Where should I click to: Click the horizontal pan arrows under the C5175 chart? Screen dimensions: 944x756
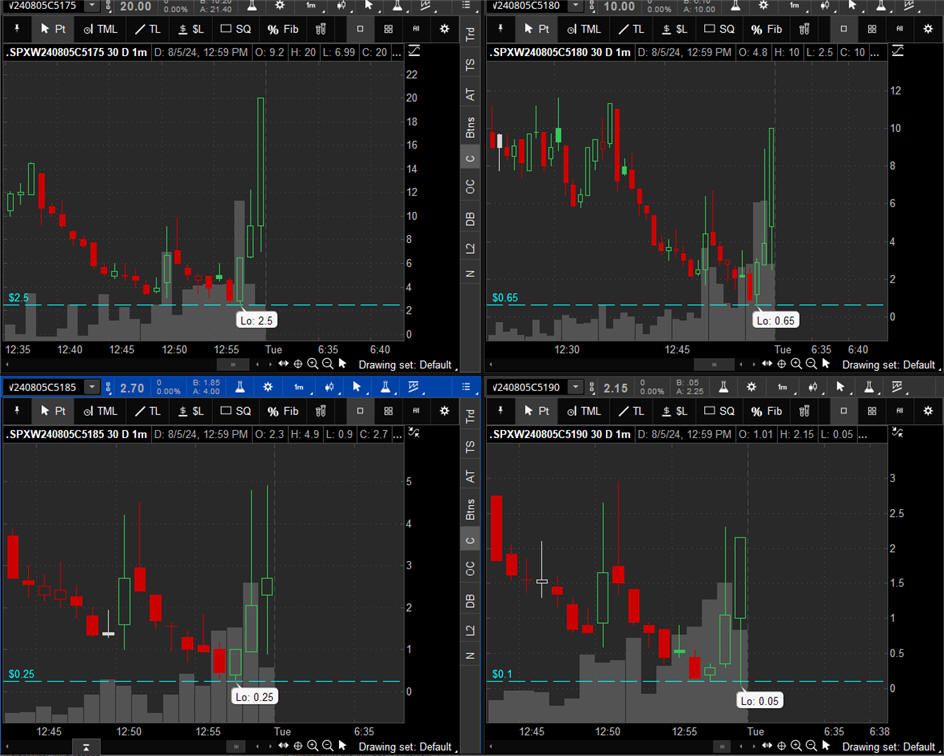(x=284, y=364)
